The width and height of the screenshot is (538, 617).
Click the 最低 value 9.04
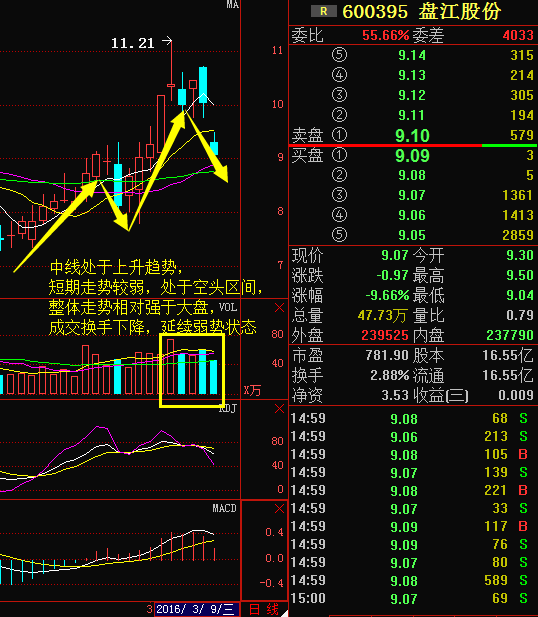click(520, 296)
